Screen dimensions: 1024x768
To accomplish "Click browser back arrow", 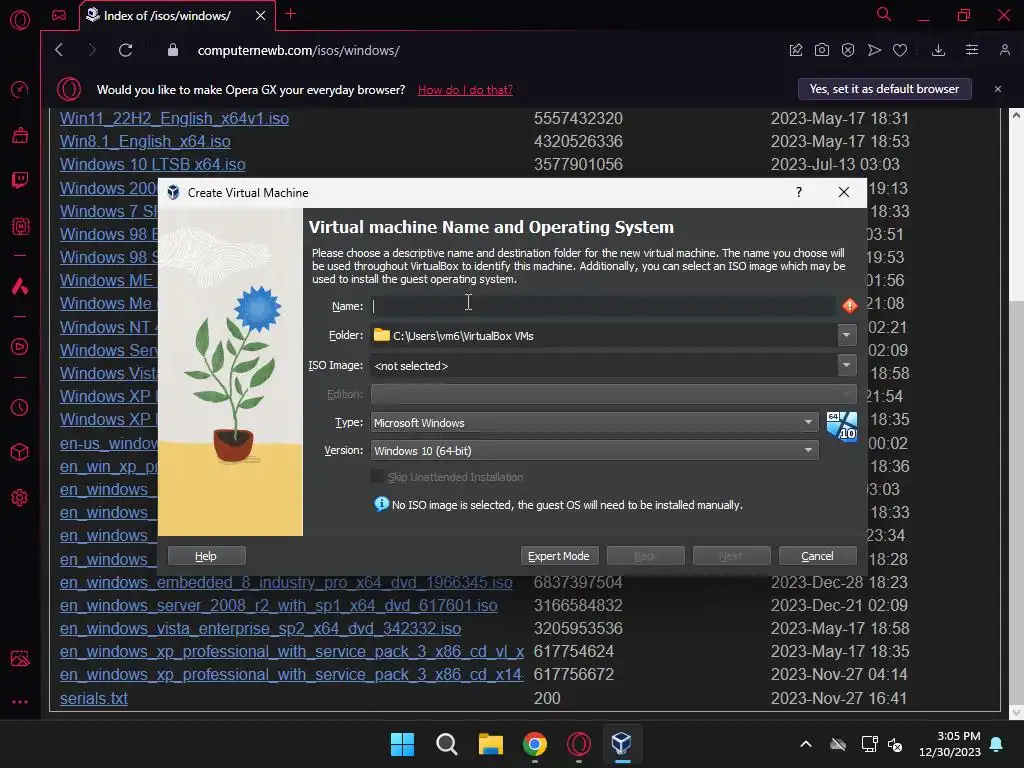I will pyautogui.click(x=59, y=50).
